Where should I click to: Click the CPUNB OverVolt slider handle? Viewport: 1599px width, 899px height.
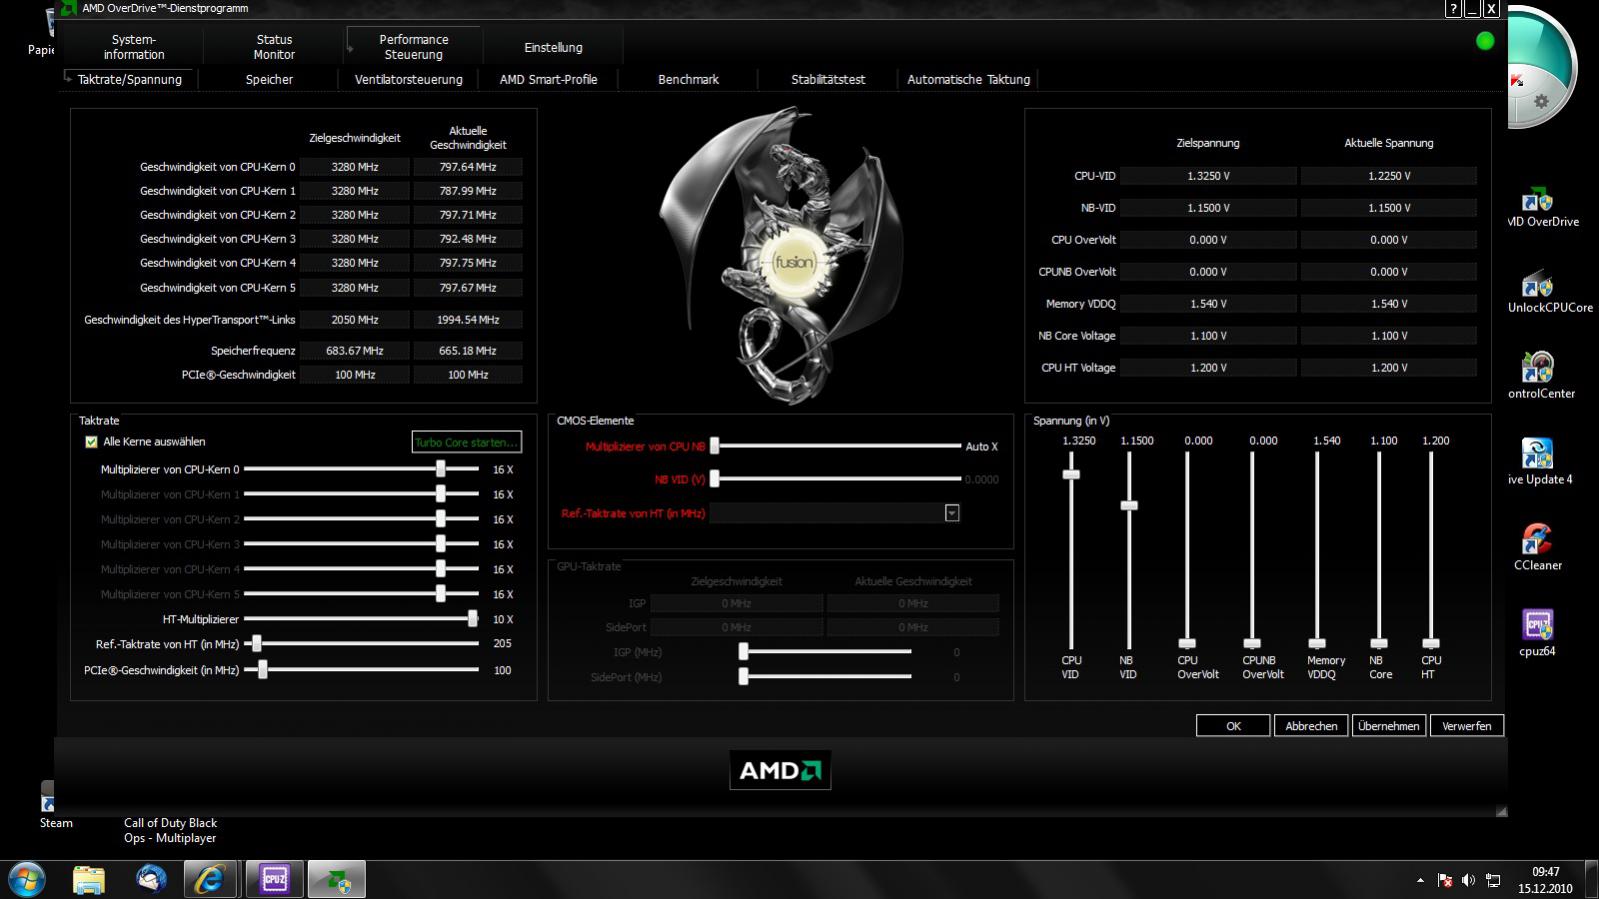(1252, 643)
